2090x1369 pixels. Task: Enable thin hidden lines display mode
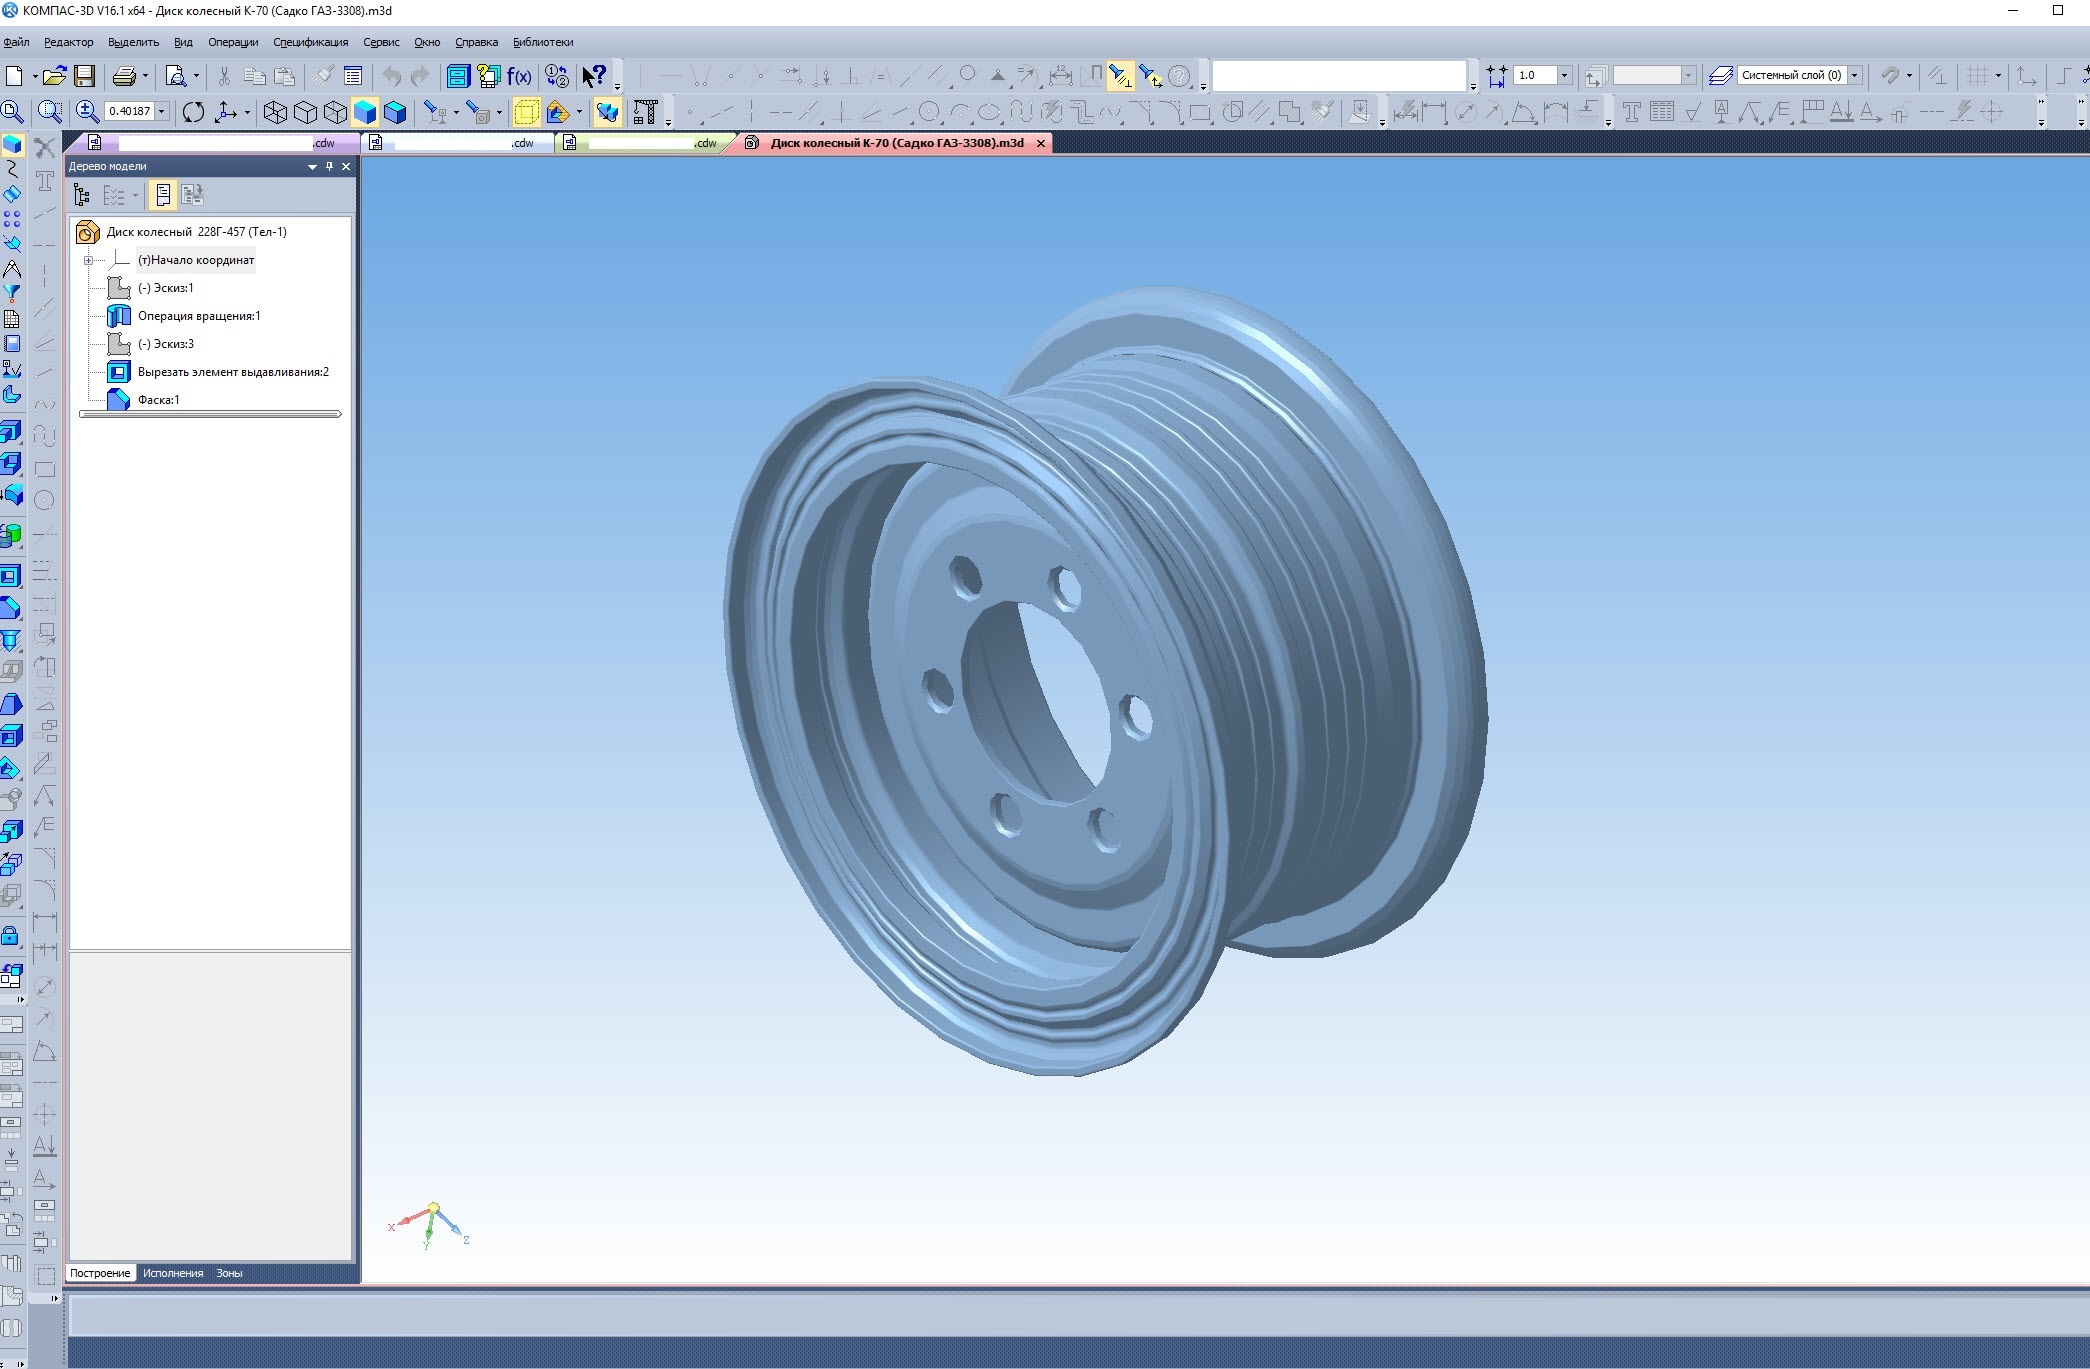click(335, 112)
